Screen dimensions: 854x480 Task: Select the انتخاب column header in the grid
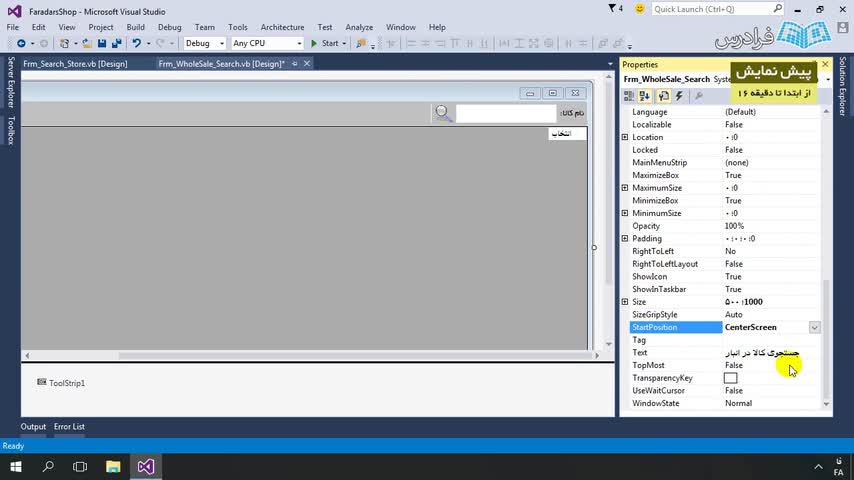[568, 133]
